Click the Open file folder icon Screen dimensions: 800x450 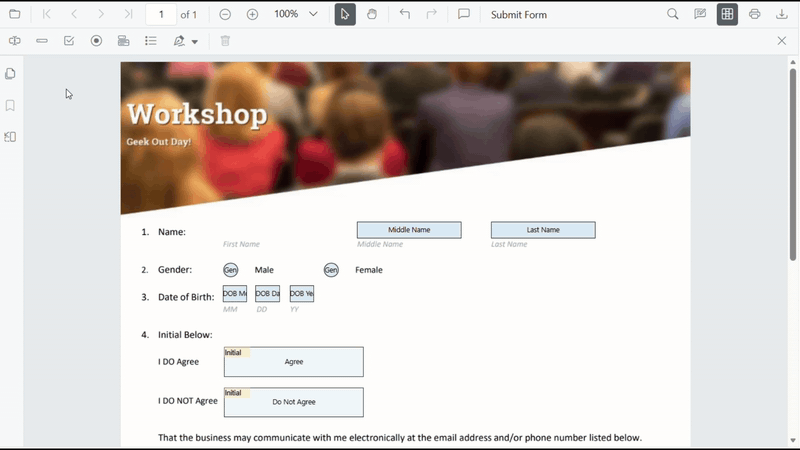pyautogui.click(x=14, y=14)
